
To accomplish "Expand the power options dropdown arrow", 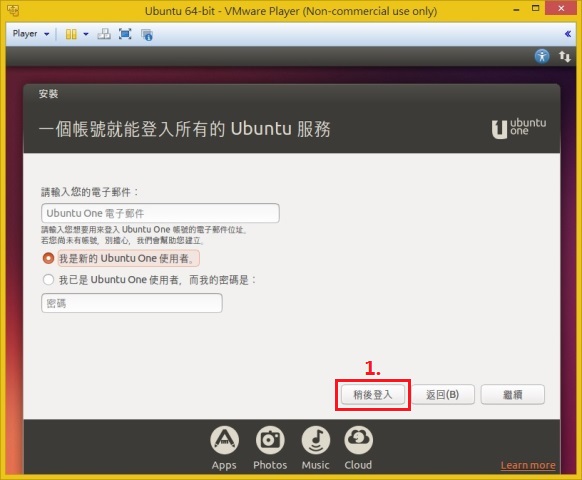I will pos(86,34).
